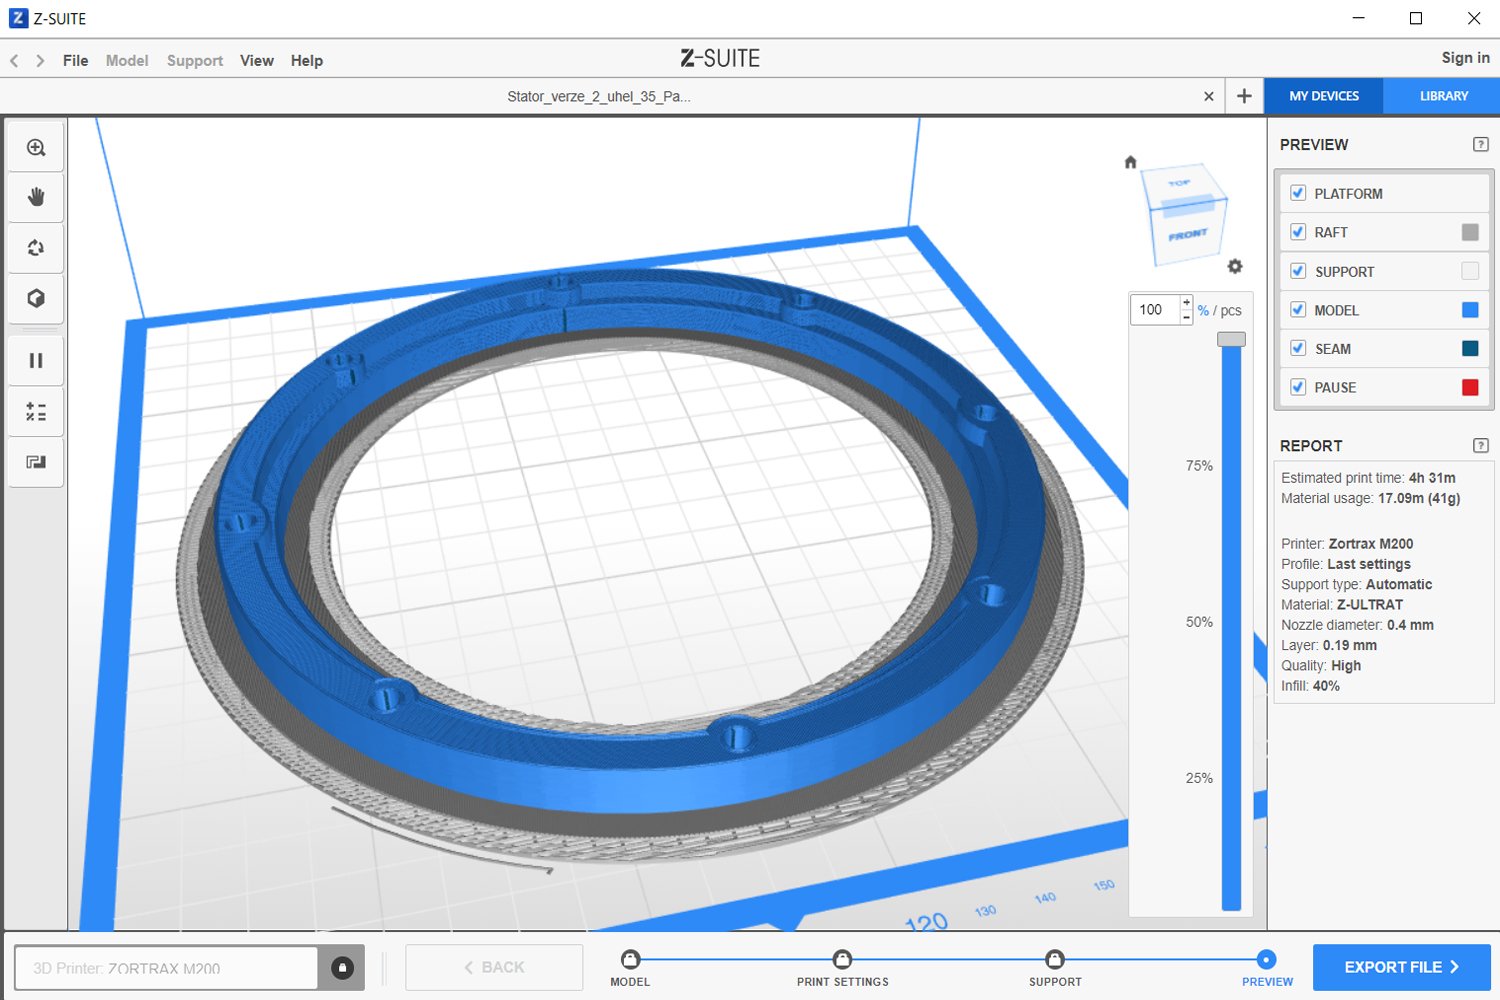Toggle the SEAM visibility checkbox
The height and width of the screenshot is (1000, 1500).
[1298, 348]
